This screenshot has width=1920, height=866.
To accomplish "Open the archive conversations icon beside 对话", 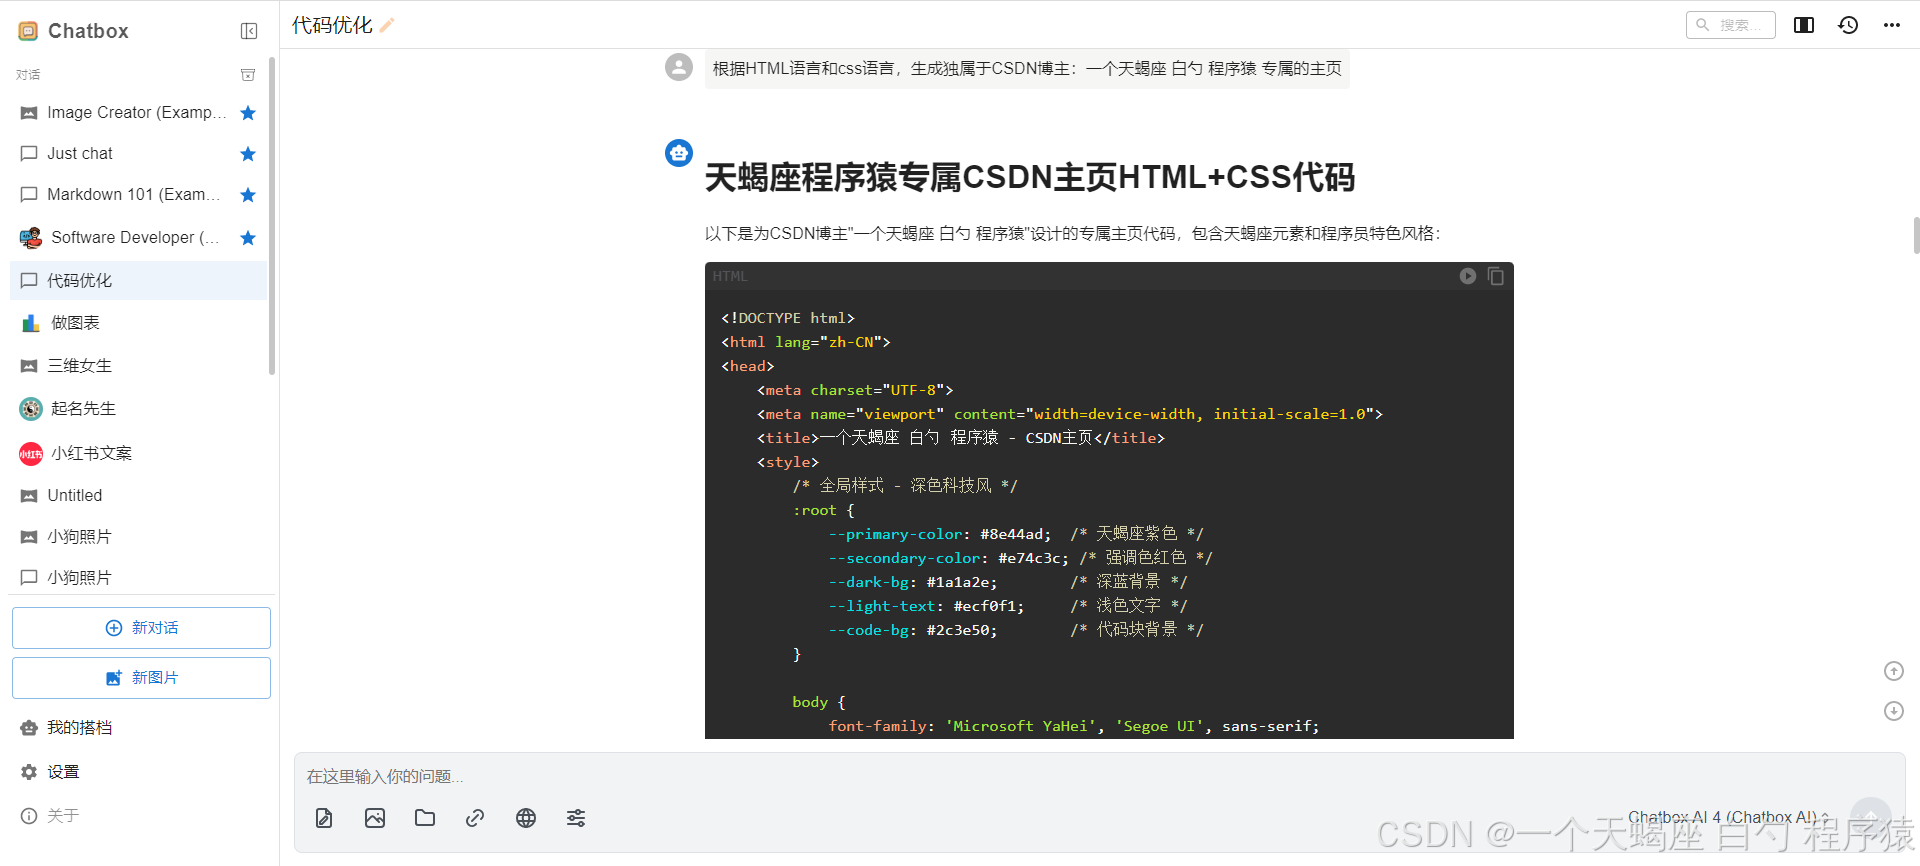I will tap(248, 75).
